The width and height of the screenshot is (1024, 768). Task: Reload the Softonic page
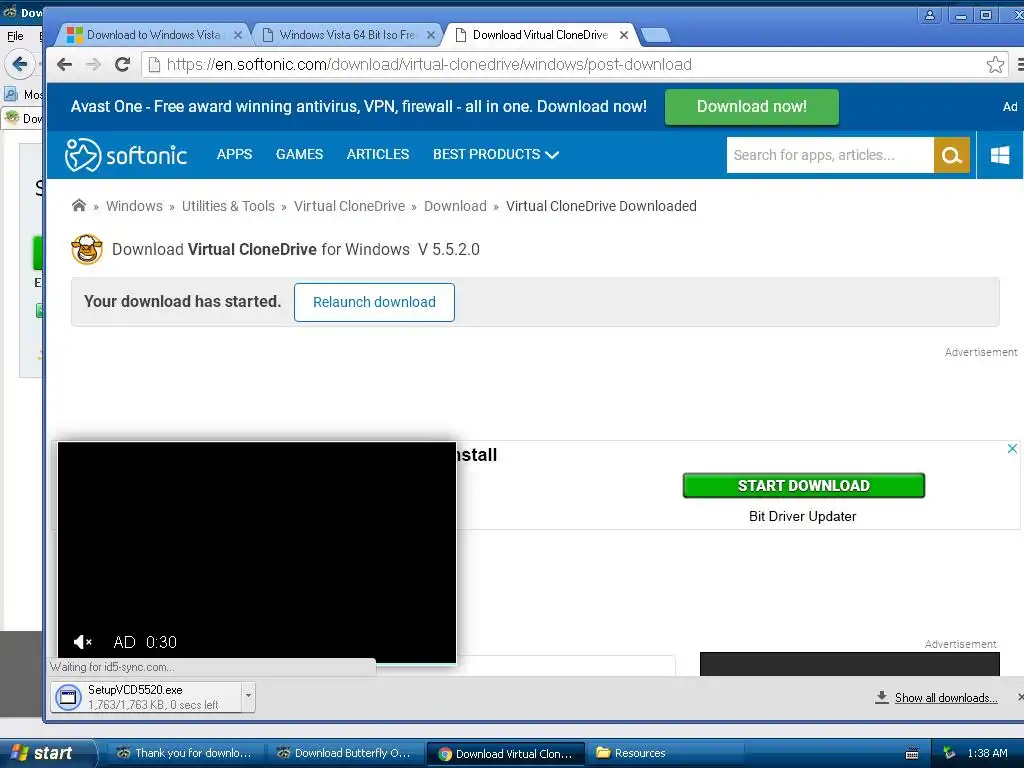pos(122,64)
